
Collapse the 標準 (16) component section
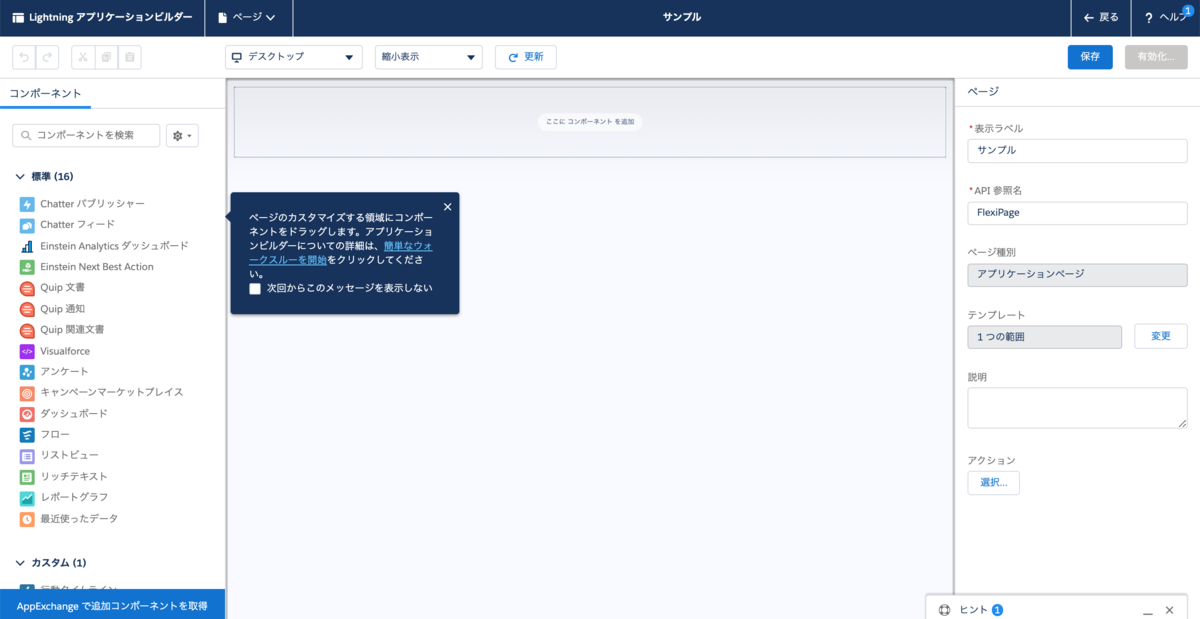click(x=20, y=176)
